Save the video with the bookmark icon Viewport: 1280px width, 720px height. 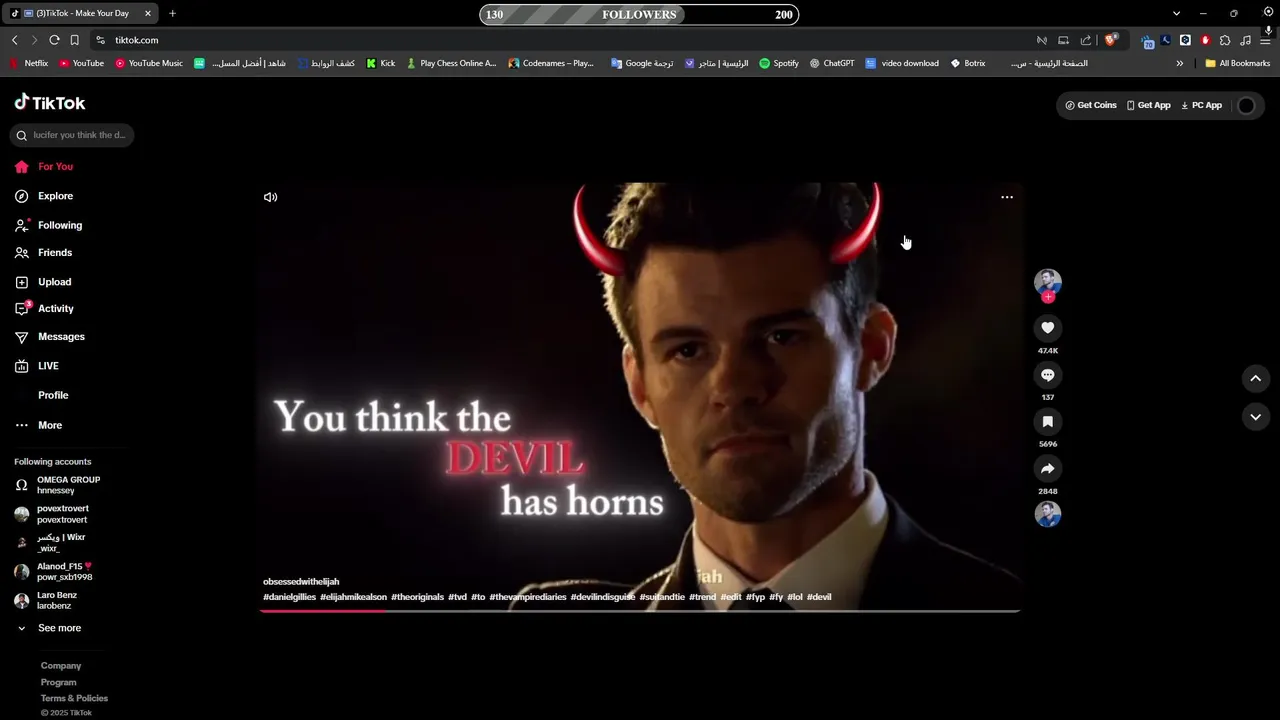click(x=1048, y=422)
